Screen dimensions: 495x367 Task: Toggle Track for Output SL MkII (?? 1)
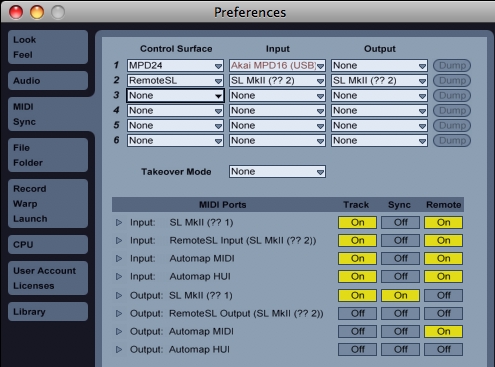click(357, 295)
